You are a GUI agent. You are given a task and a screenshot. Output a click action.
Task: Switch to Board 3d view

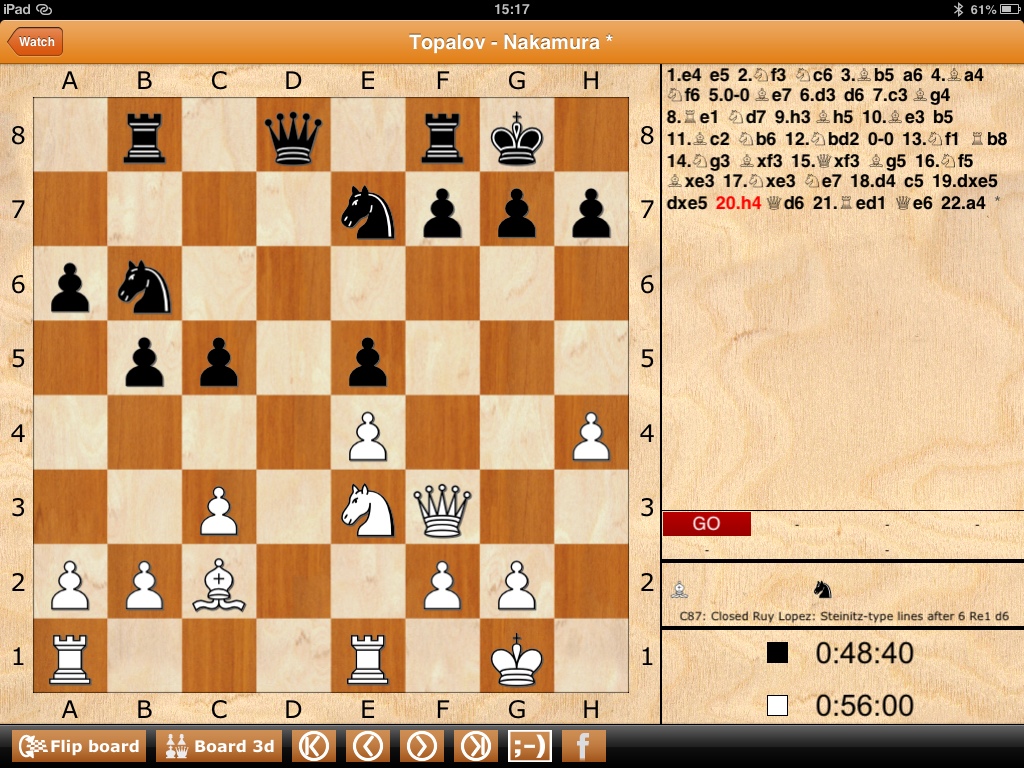[220, 746]
